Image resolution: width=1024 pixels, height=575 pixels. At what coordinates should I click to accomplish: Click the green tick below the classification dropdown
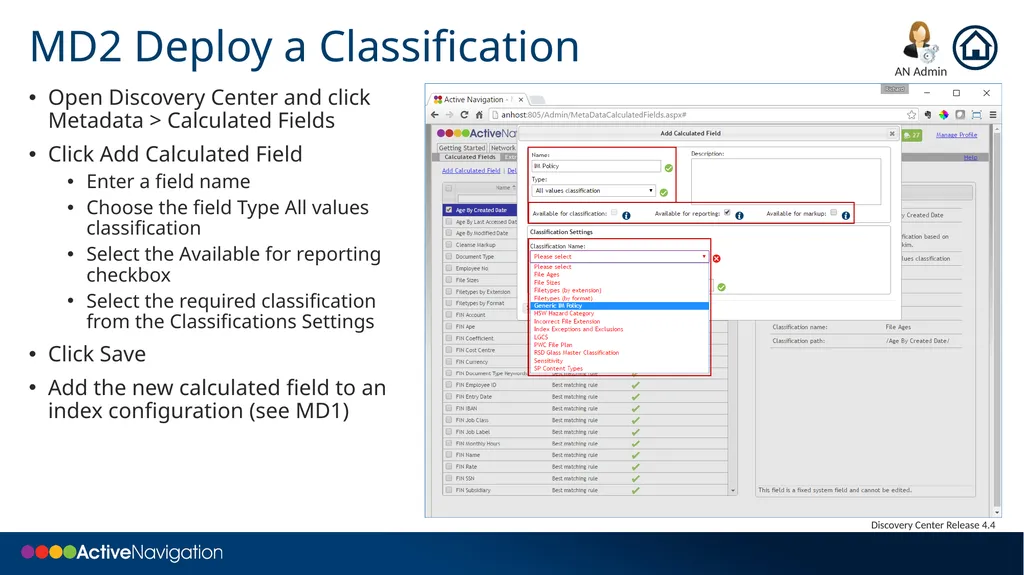pos(721,287)
